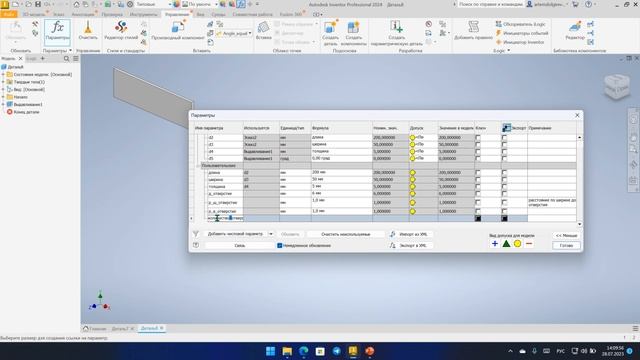Check the Key box for the 200 mm row
This screenshot has height=360, width=640.
pyautogui.click(x=478, y=173)
